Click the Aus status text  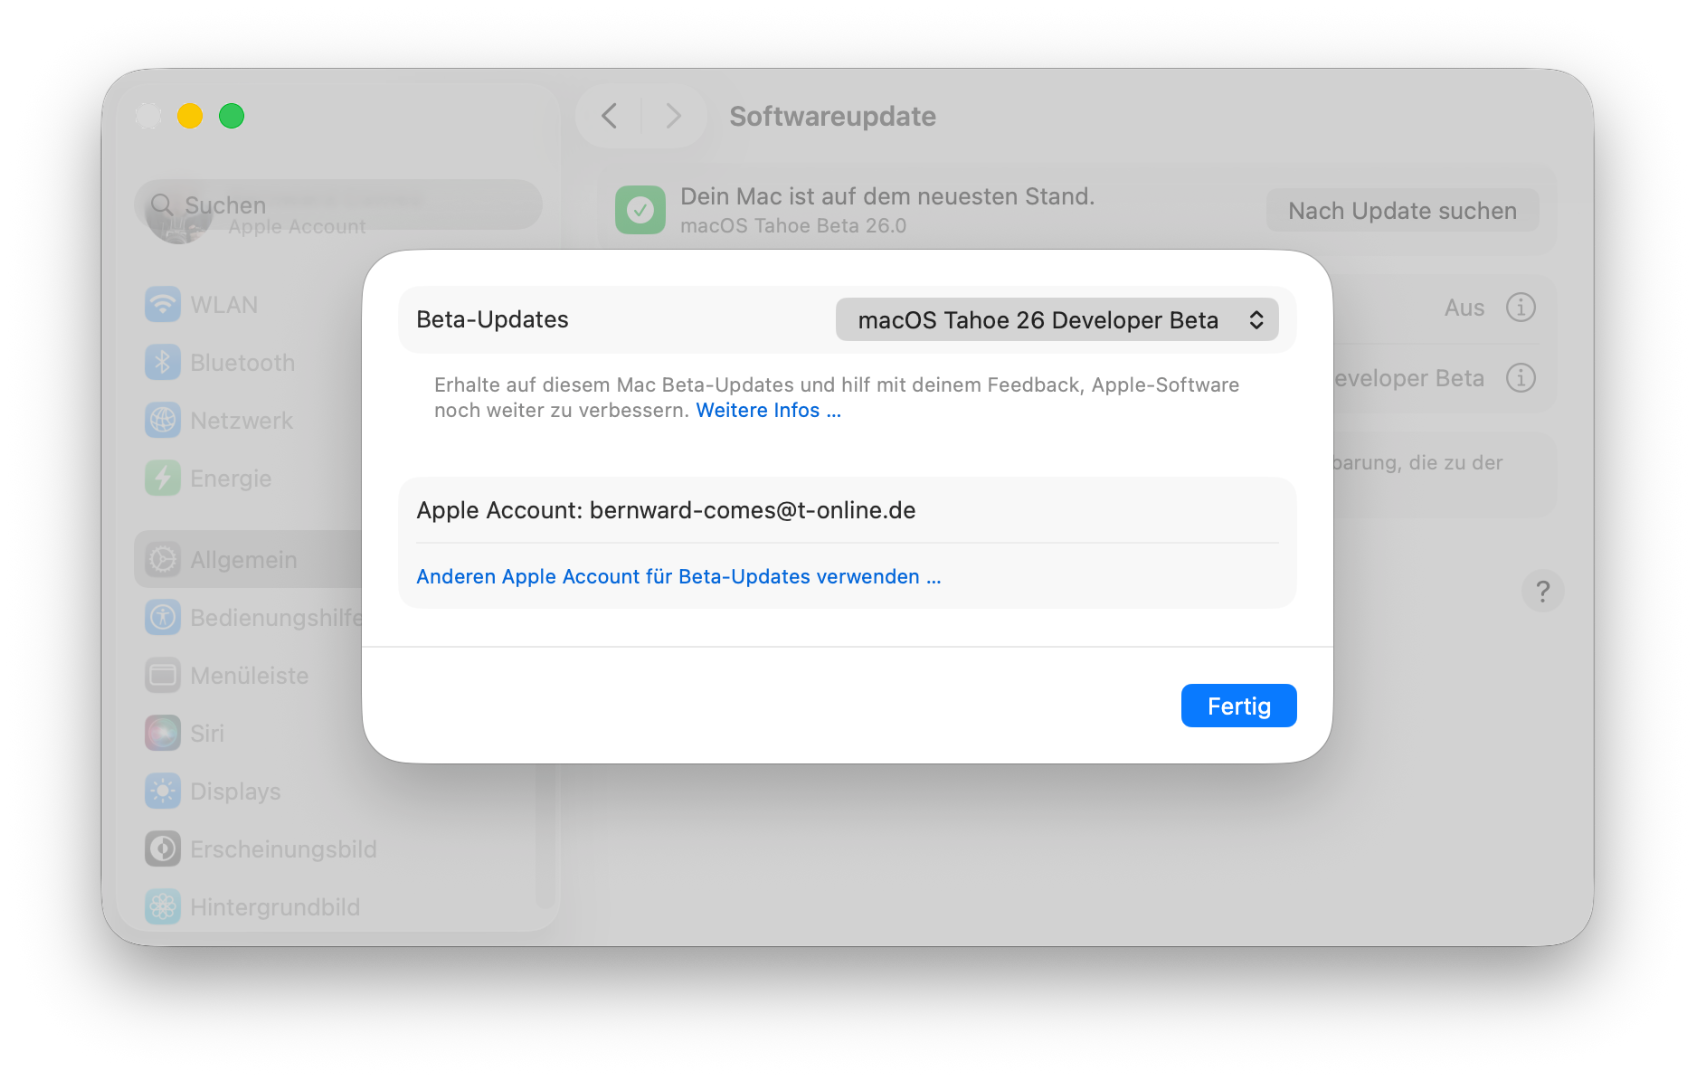pyautogui.click(x=1464, y=308)
